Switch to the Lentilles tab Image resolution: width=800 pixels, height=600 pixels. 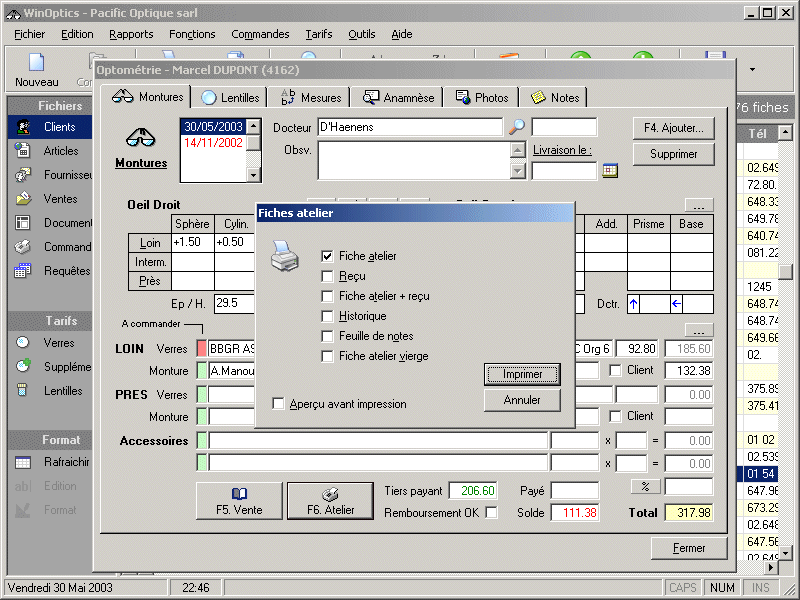click(231, 97)
